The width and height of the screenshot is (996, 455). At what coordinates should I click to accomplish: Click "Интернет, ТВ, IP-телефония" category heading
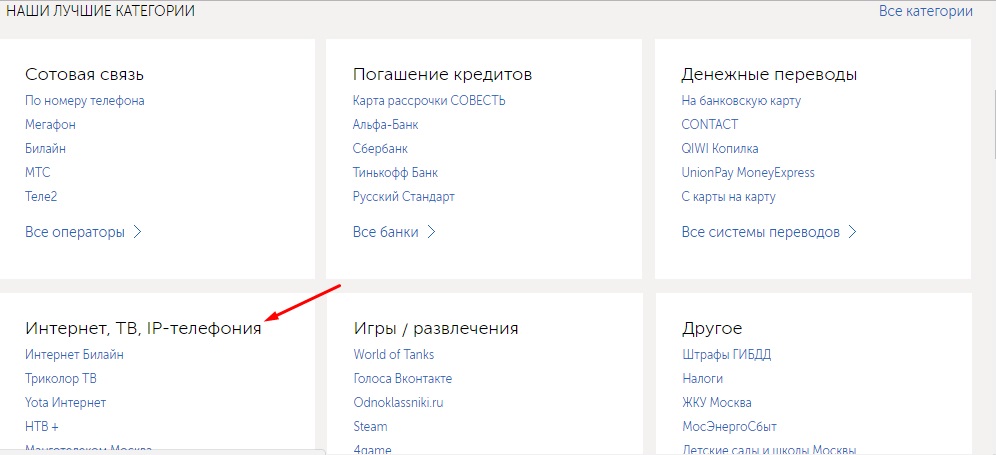[x=143, y=328]
